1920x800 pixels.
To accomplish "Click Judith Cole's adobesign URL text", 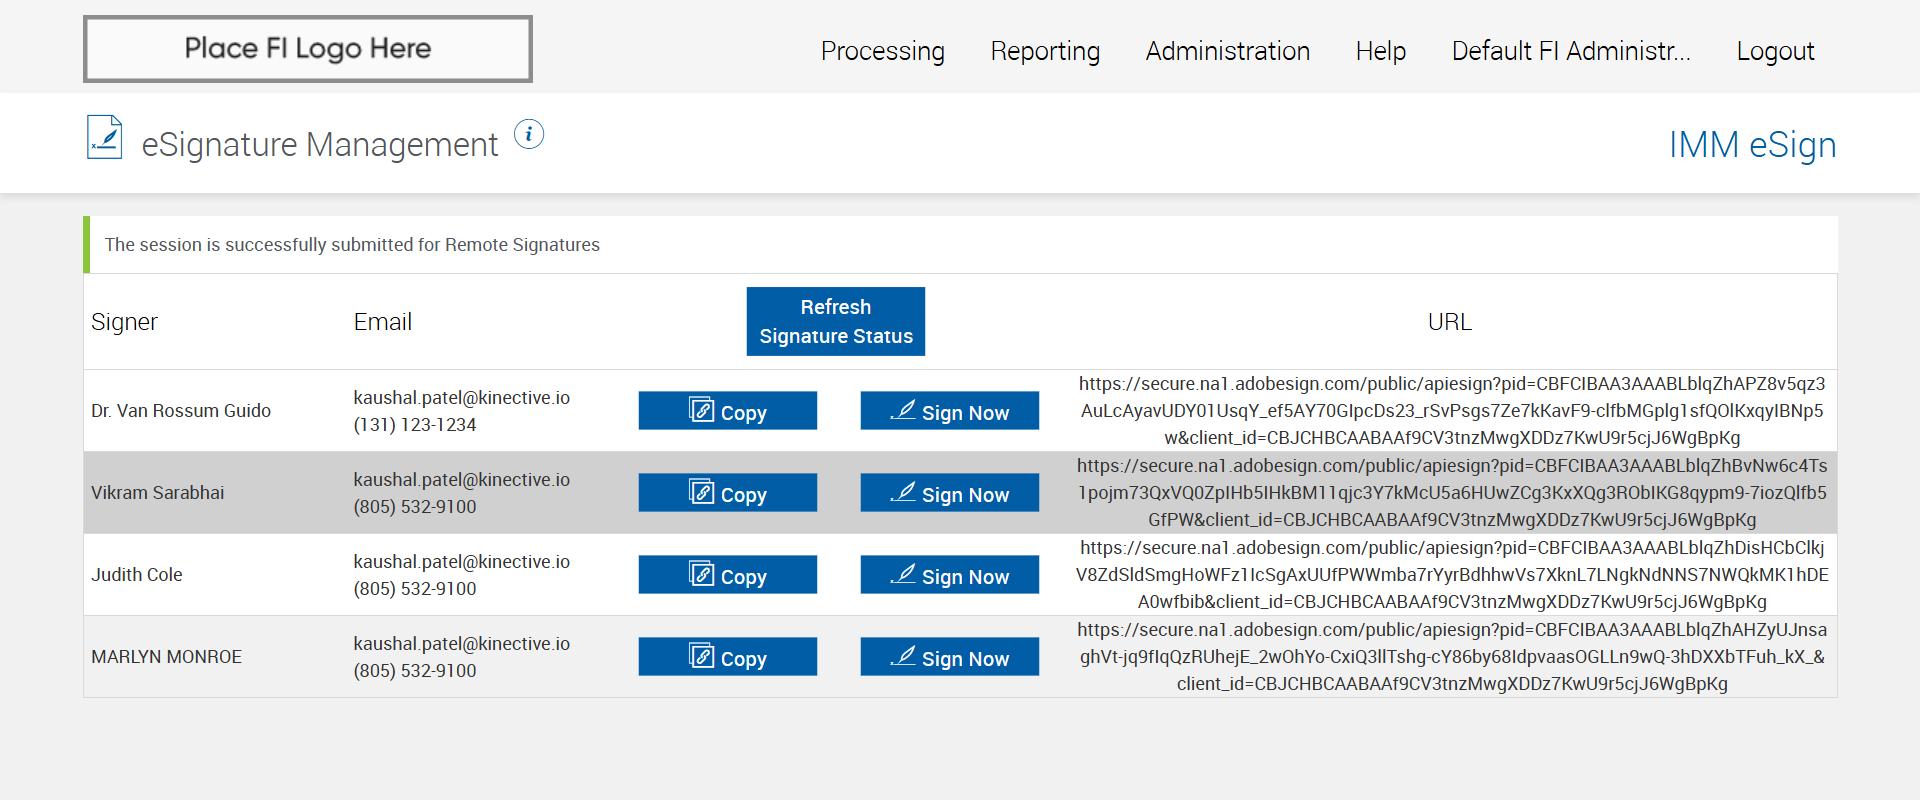I will (x=1452, y=575).
